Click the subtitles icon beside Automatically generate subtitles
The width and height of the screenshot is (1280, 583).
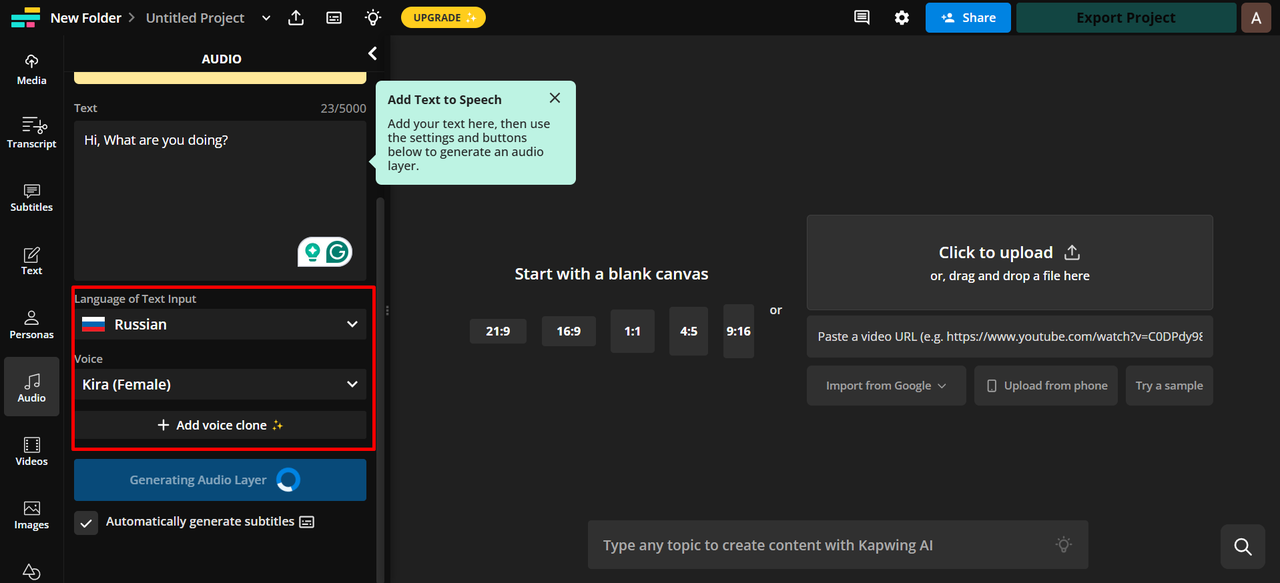307,522
